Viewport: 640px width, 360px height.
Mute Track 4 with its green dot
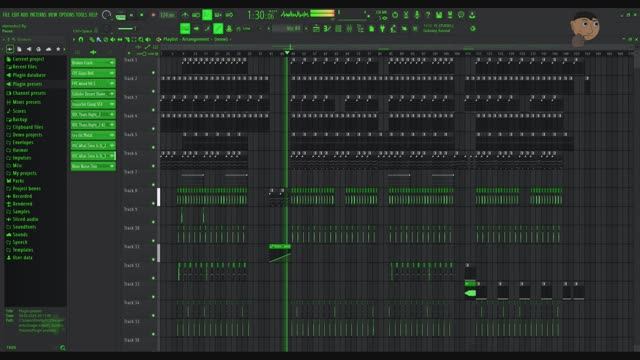[x=153, y=129]
